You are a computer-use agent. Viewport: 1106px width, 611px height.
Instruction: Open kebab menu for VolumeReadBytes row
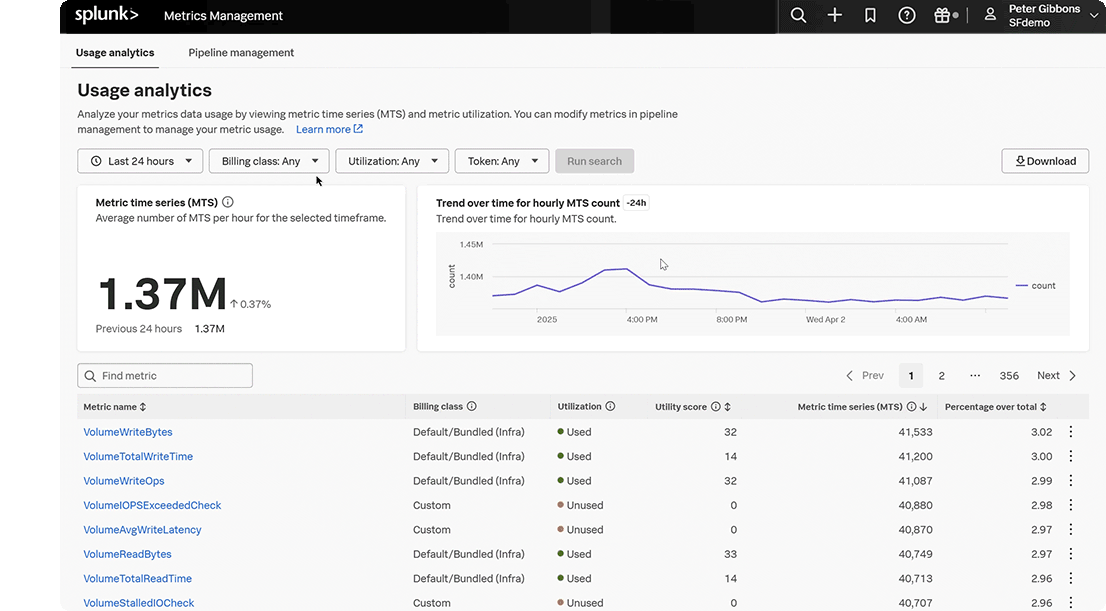(x=1071, y=554)
